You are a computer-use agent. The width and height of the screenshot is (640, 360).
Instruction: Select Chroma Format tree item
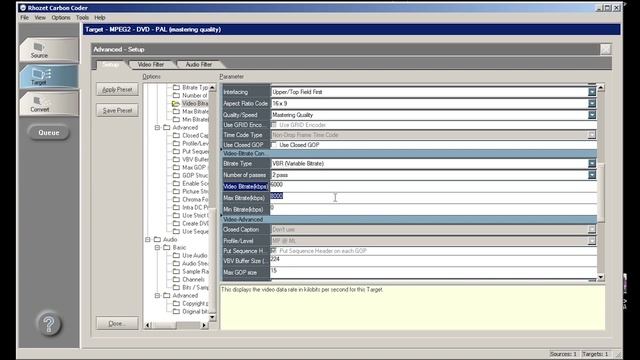click(x=195, y=200)
